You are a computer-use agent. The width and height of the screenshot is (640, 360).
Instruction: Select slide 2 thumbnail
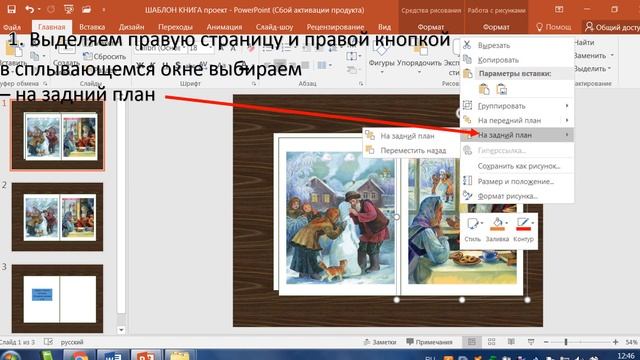(58, 217)
